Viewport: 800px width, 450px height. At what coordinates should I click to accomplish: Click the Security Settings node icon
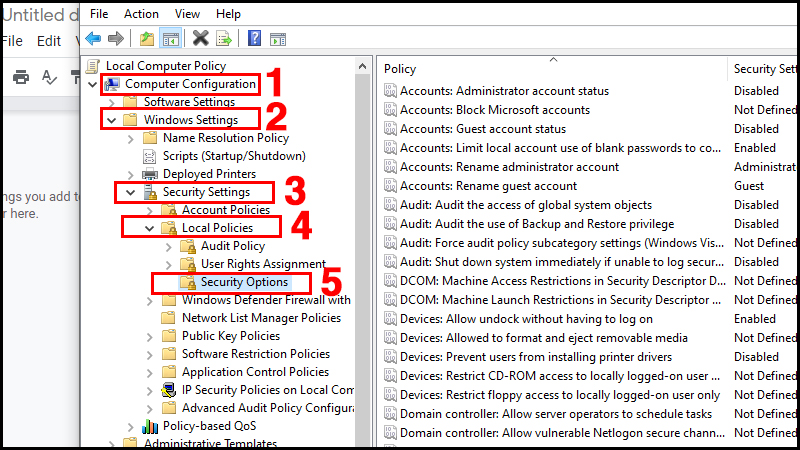pyautogui.click(x=150, y=192)
